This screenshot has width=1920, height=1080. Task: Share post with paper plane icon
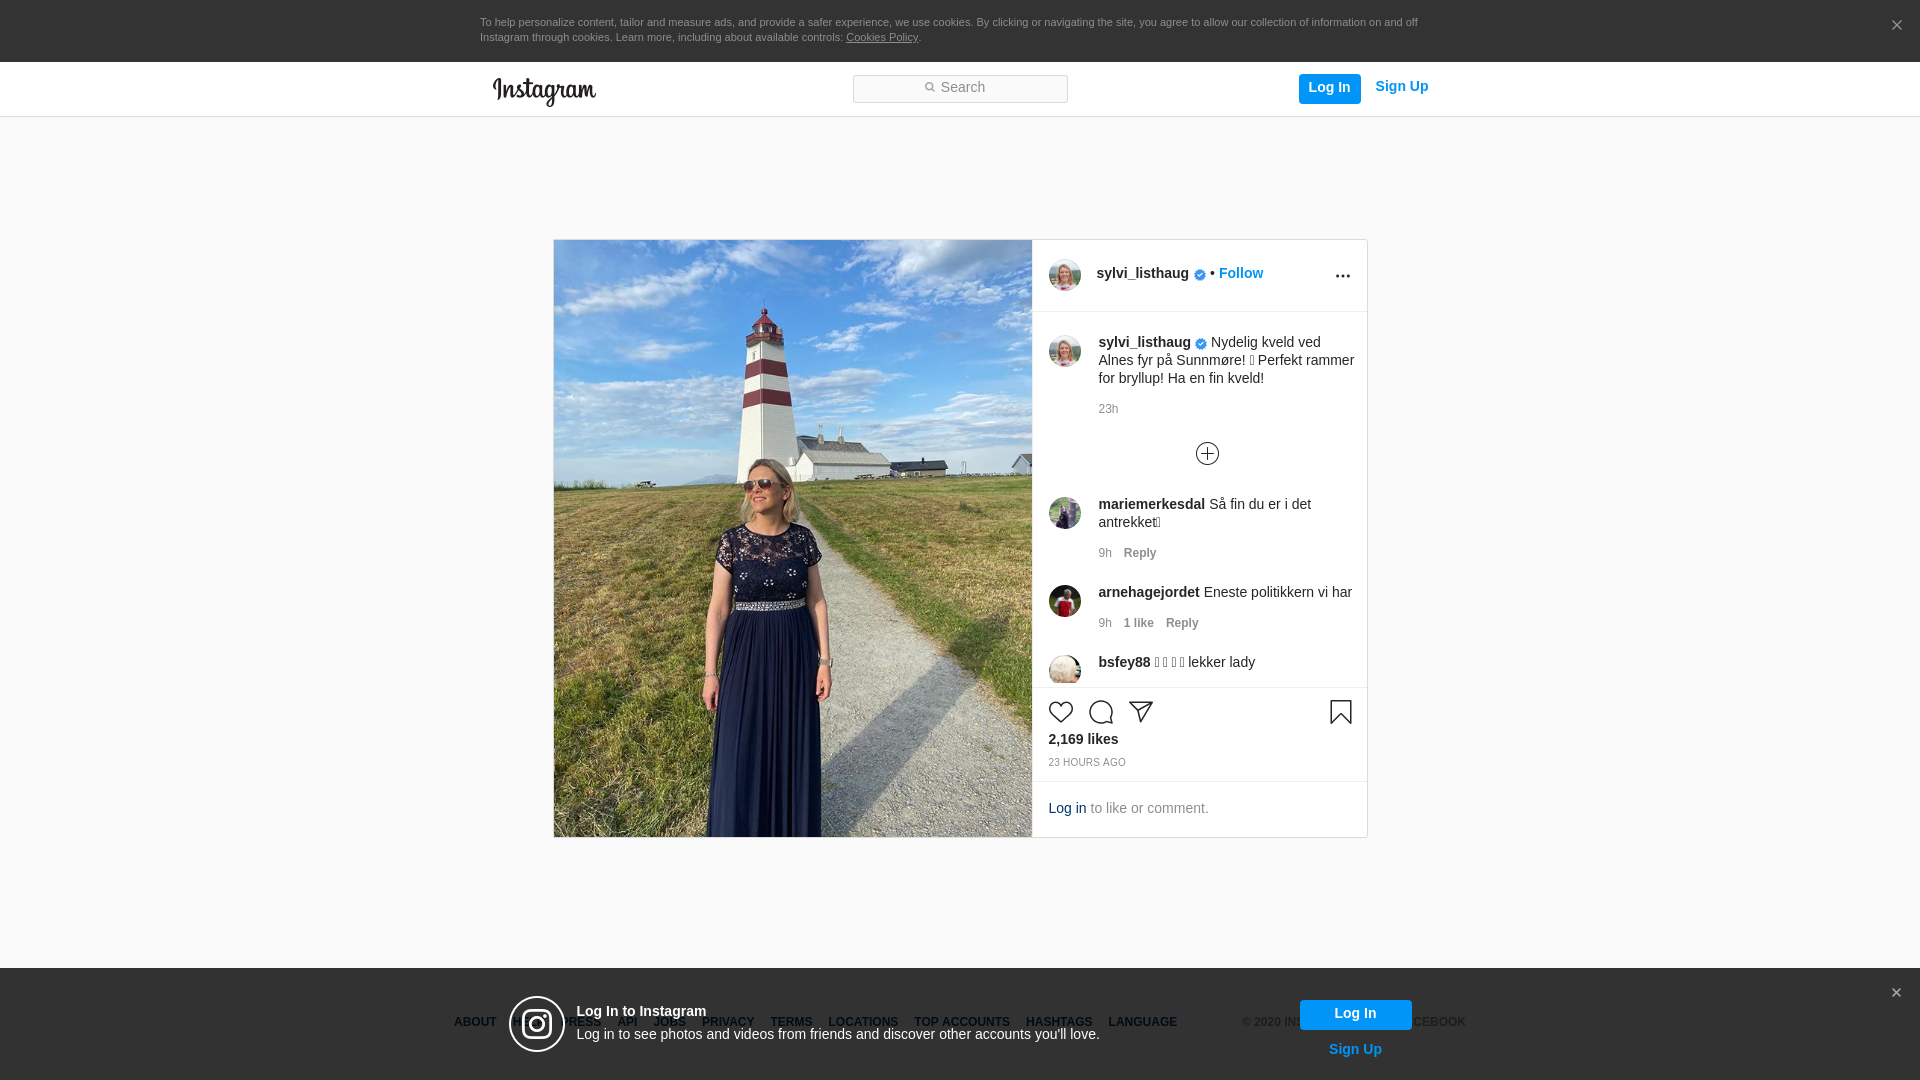click(1140, 712)
